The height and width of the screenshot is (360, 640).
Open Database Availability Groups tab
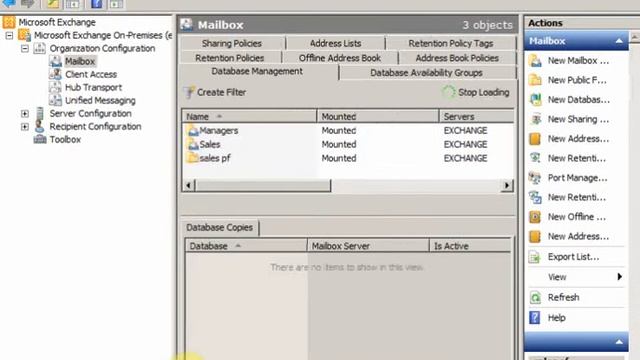(427, 73)
